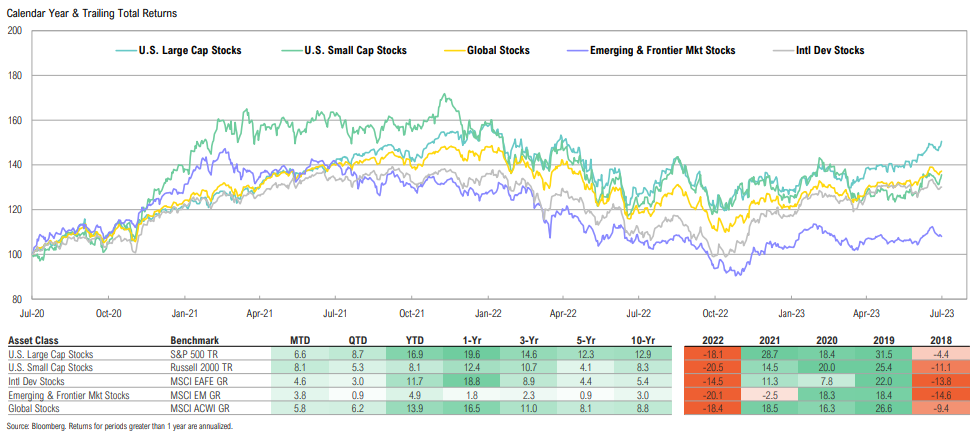The image size is (978, 435).
Task: Hide the Global Stocks series via legend
Action: pos(497,50)
